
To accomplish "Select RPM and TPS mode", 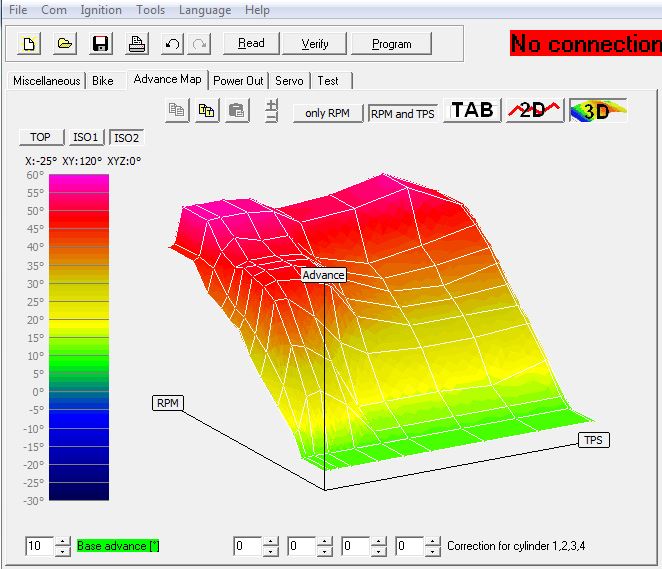I will point(402,114).
